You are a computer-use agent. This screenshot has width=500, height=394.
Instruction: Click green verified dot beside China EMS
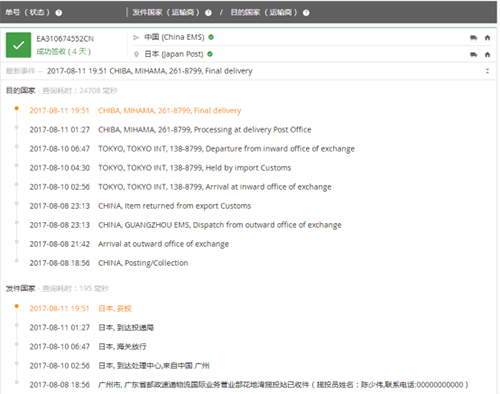click(x=211, y=37)
